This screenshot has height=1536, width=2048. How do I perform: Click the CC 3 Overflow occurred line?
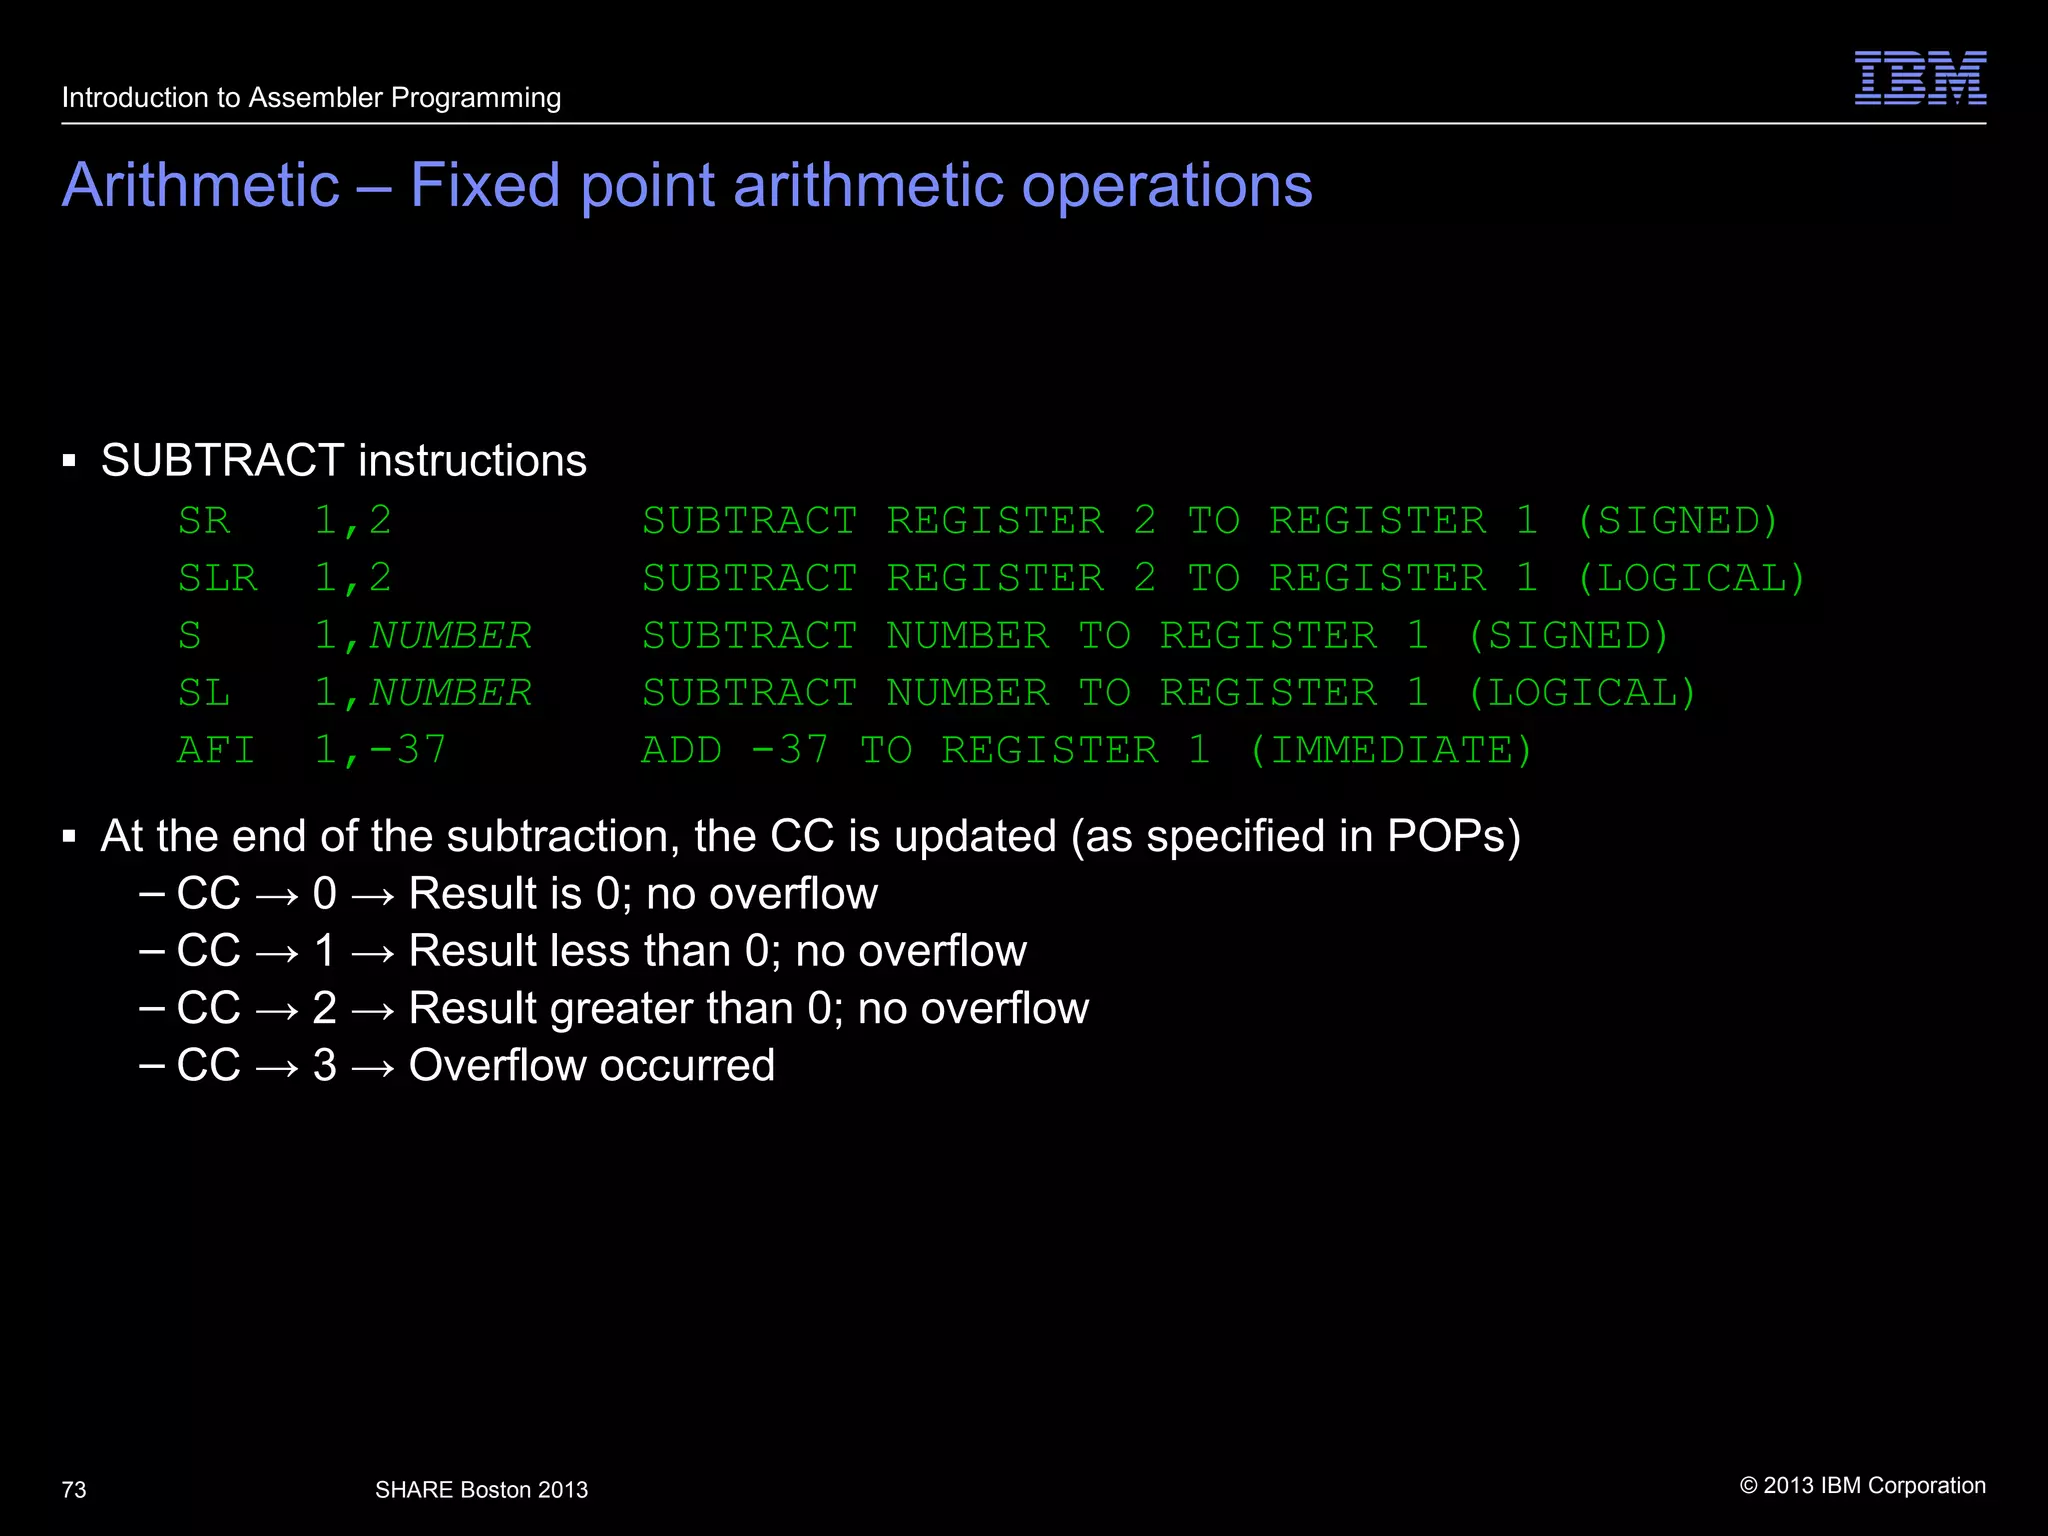(475, 1066)
